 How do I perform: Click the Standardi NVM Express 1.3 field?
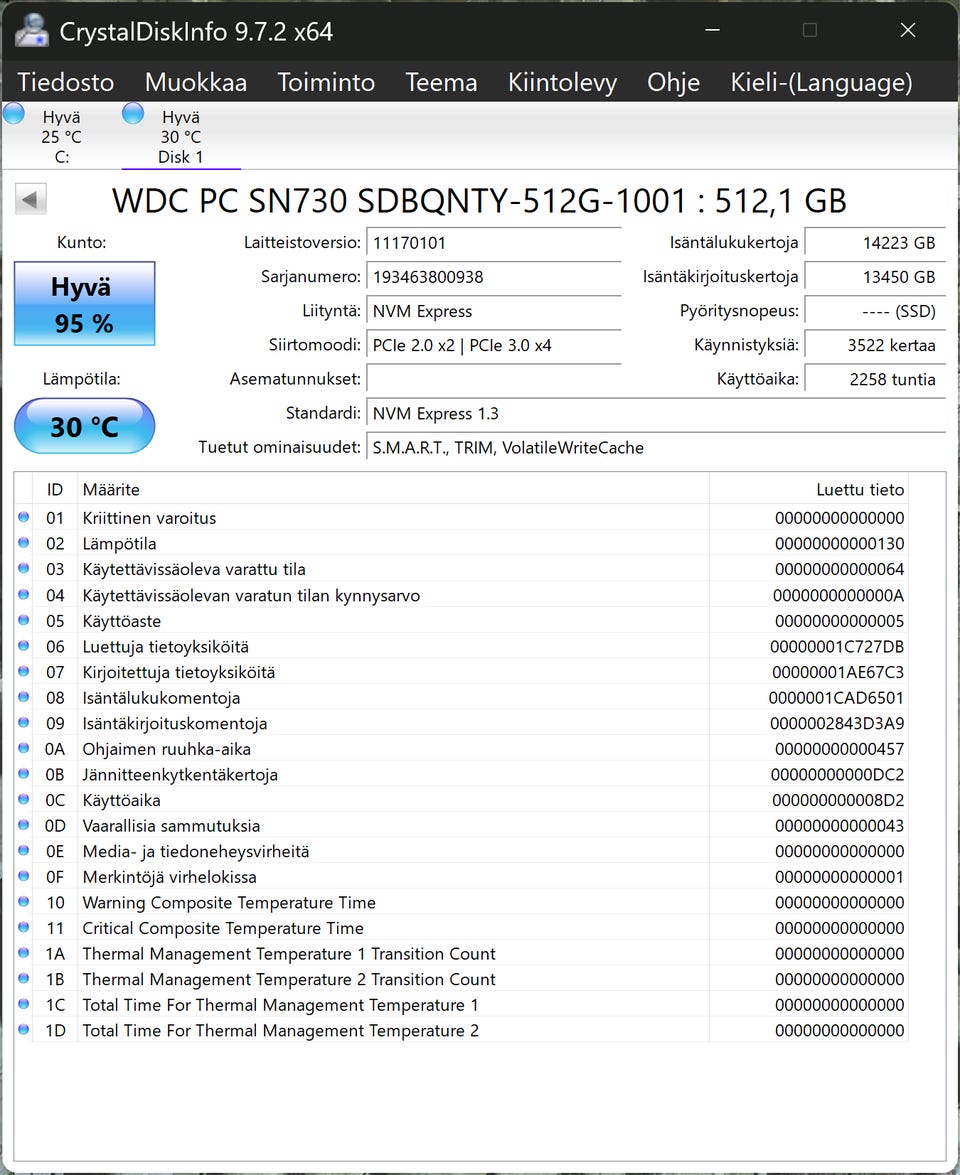click(x=656, y=414)
